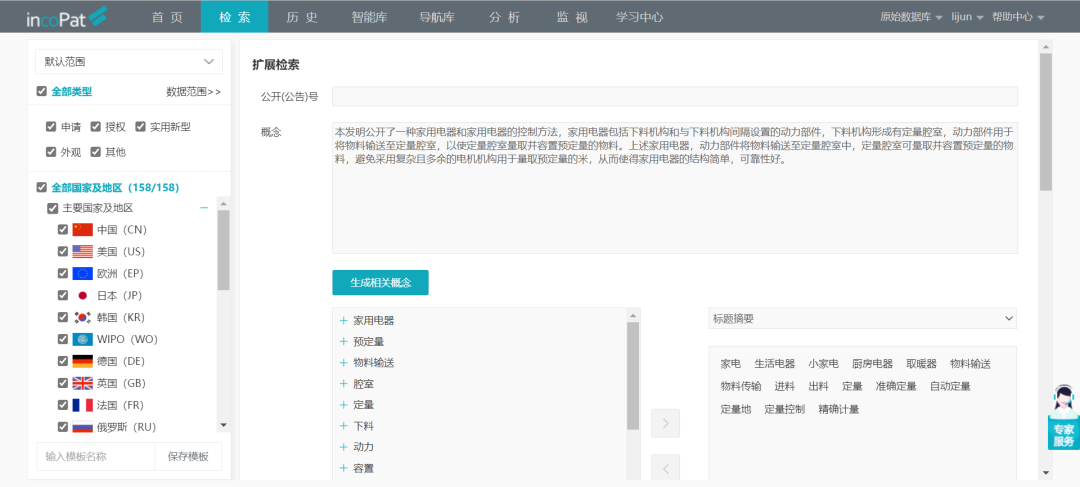Switch to the 分析 tab
The image size is (1080, 487).
click(x=504, y=17)
